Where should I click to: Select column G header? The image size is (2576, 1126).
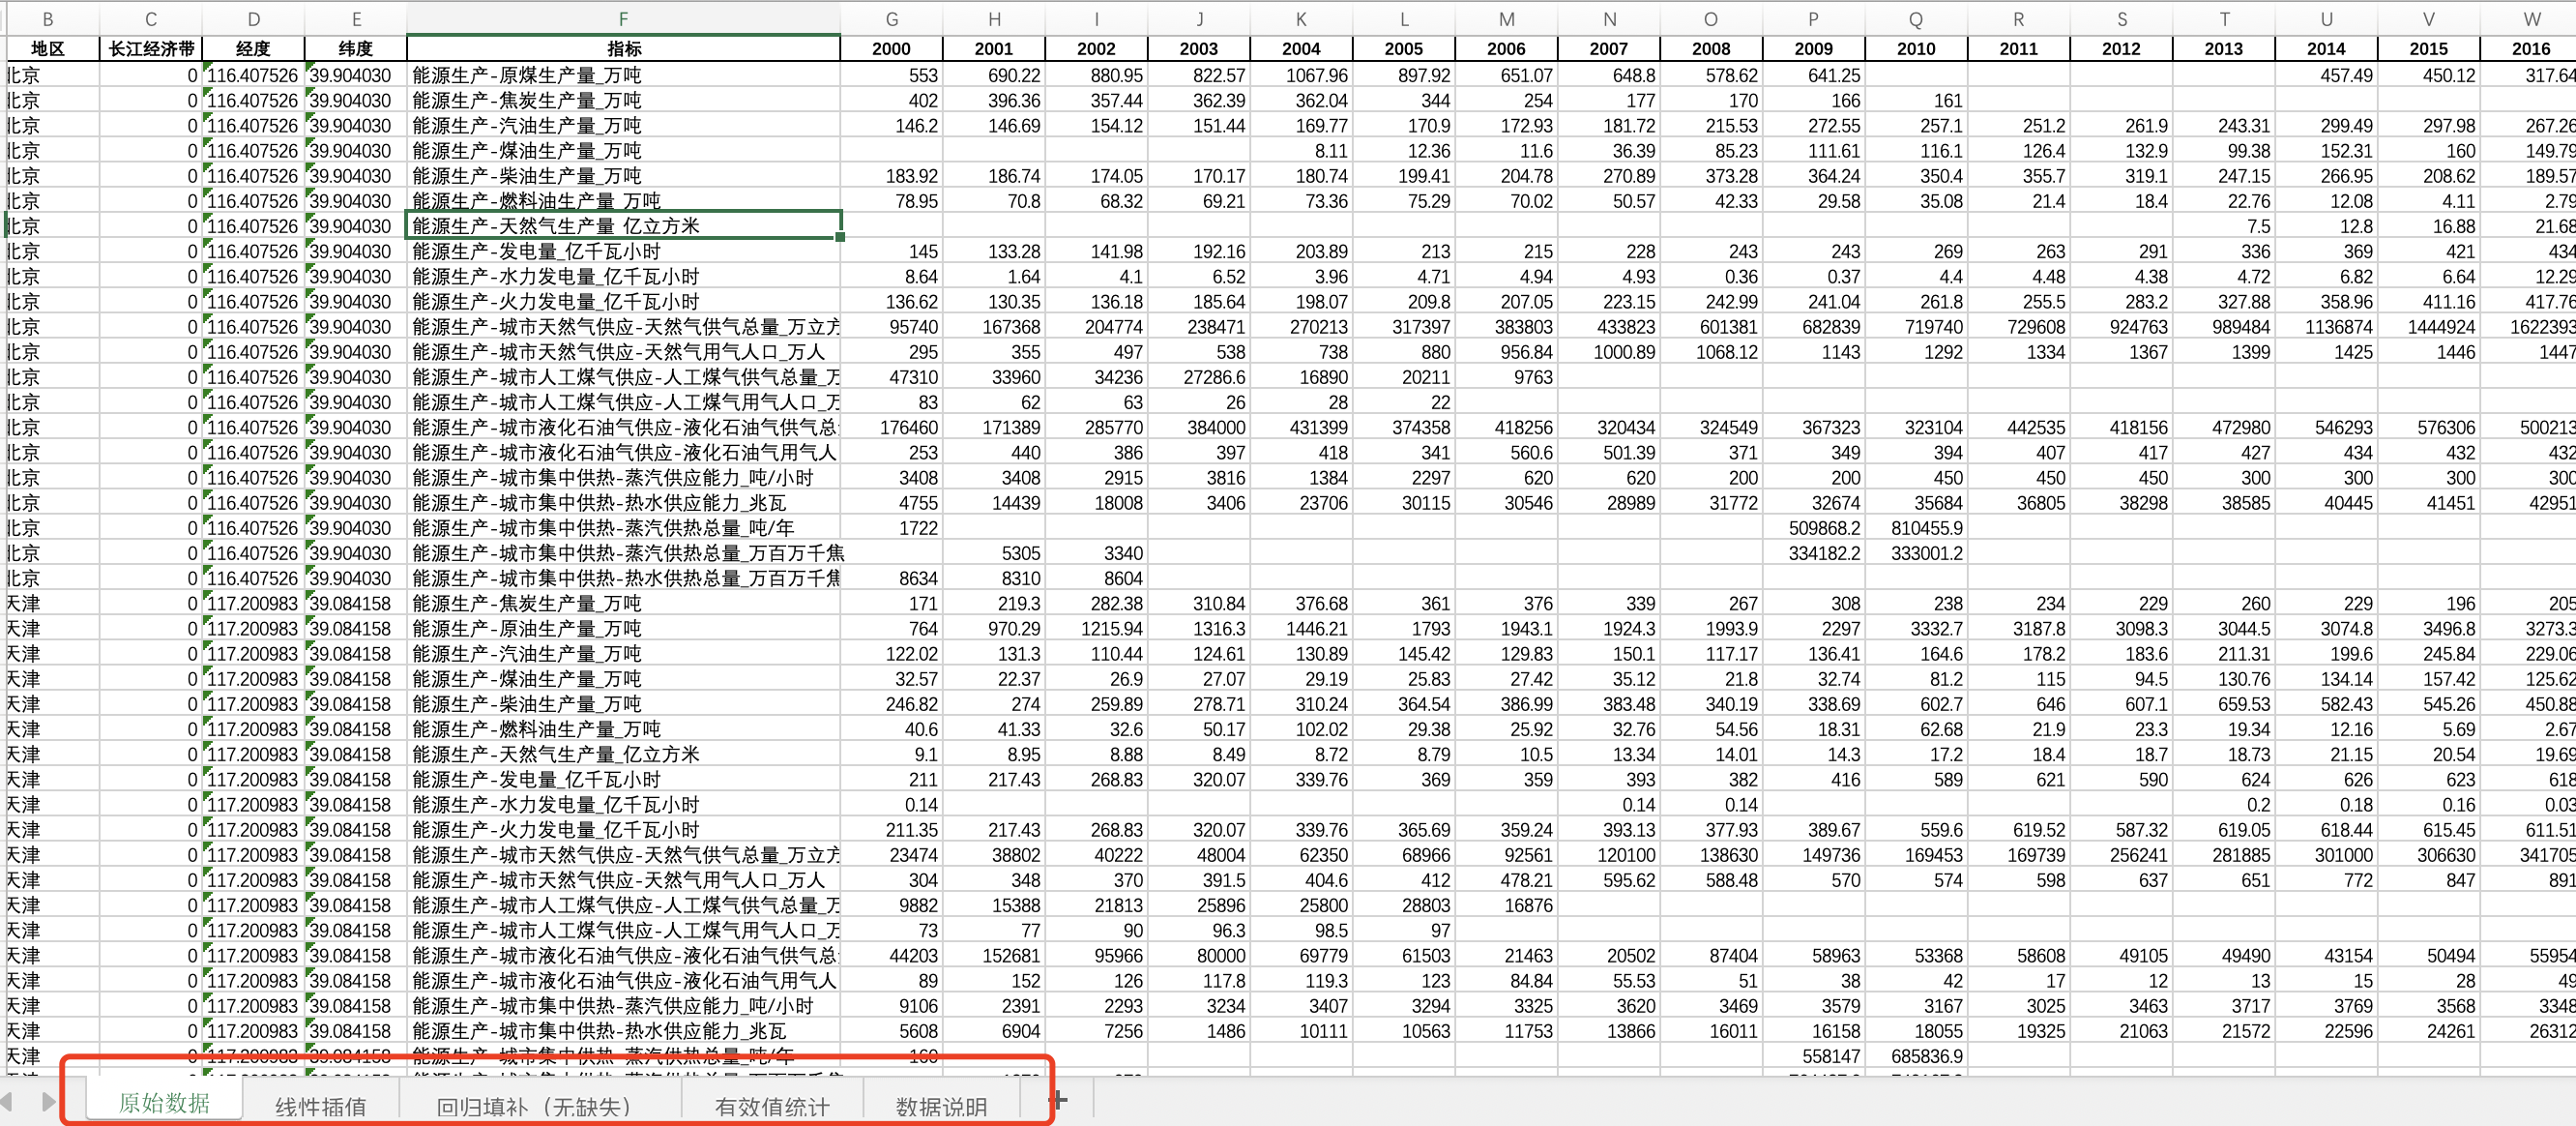[x=891, y=19]
